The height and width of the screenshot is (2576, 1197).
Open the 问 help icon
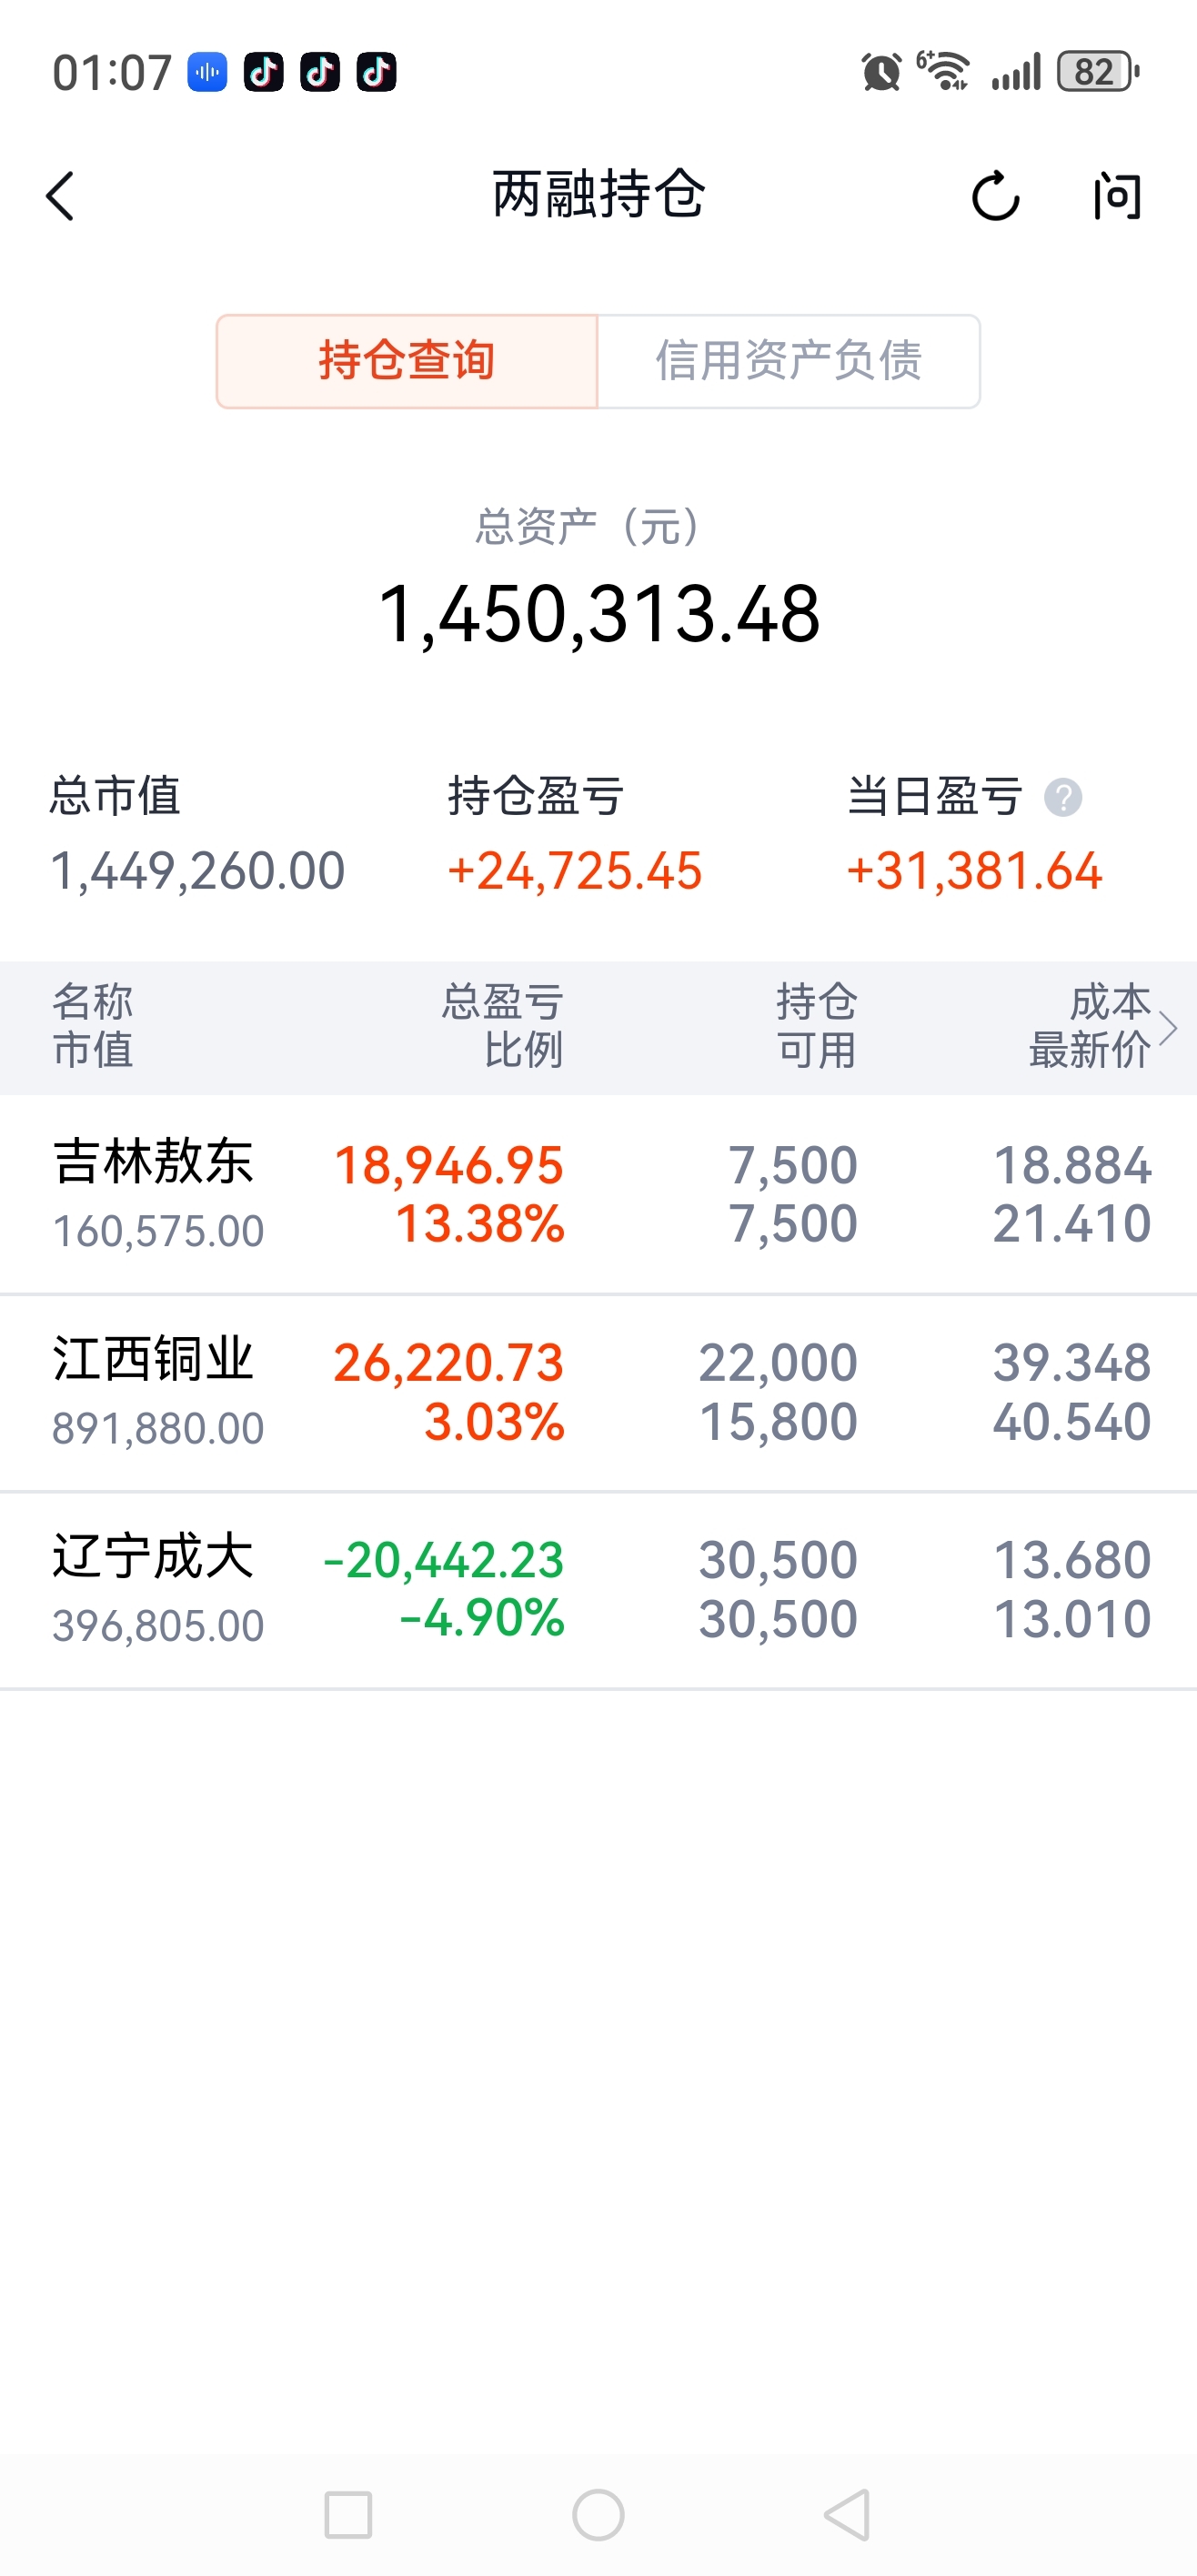[1117, 196]
